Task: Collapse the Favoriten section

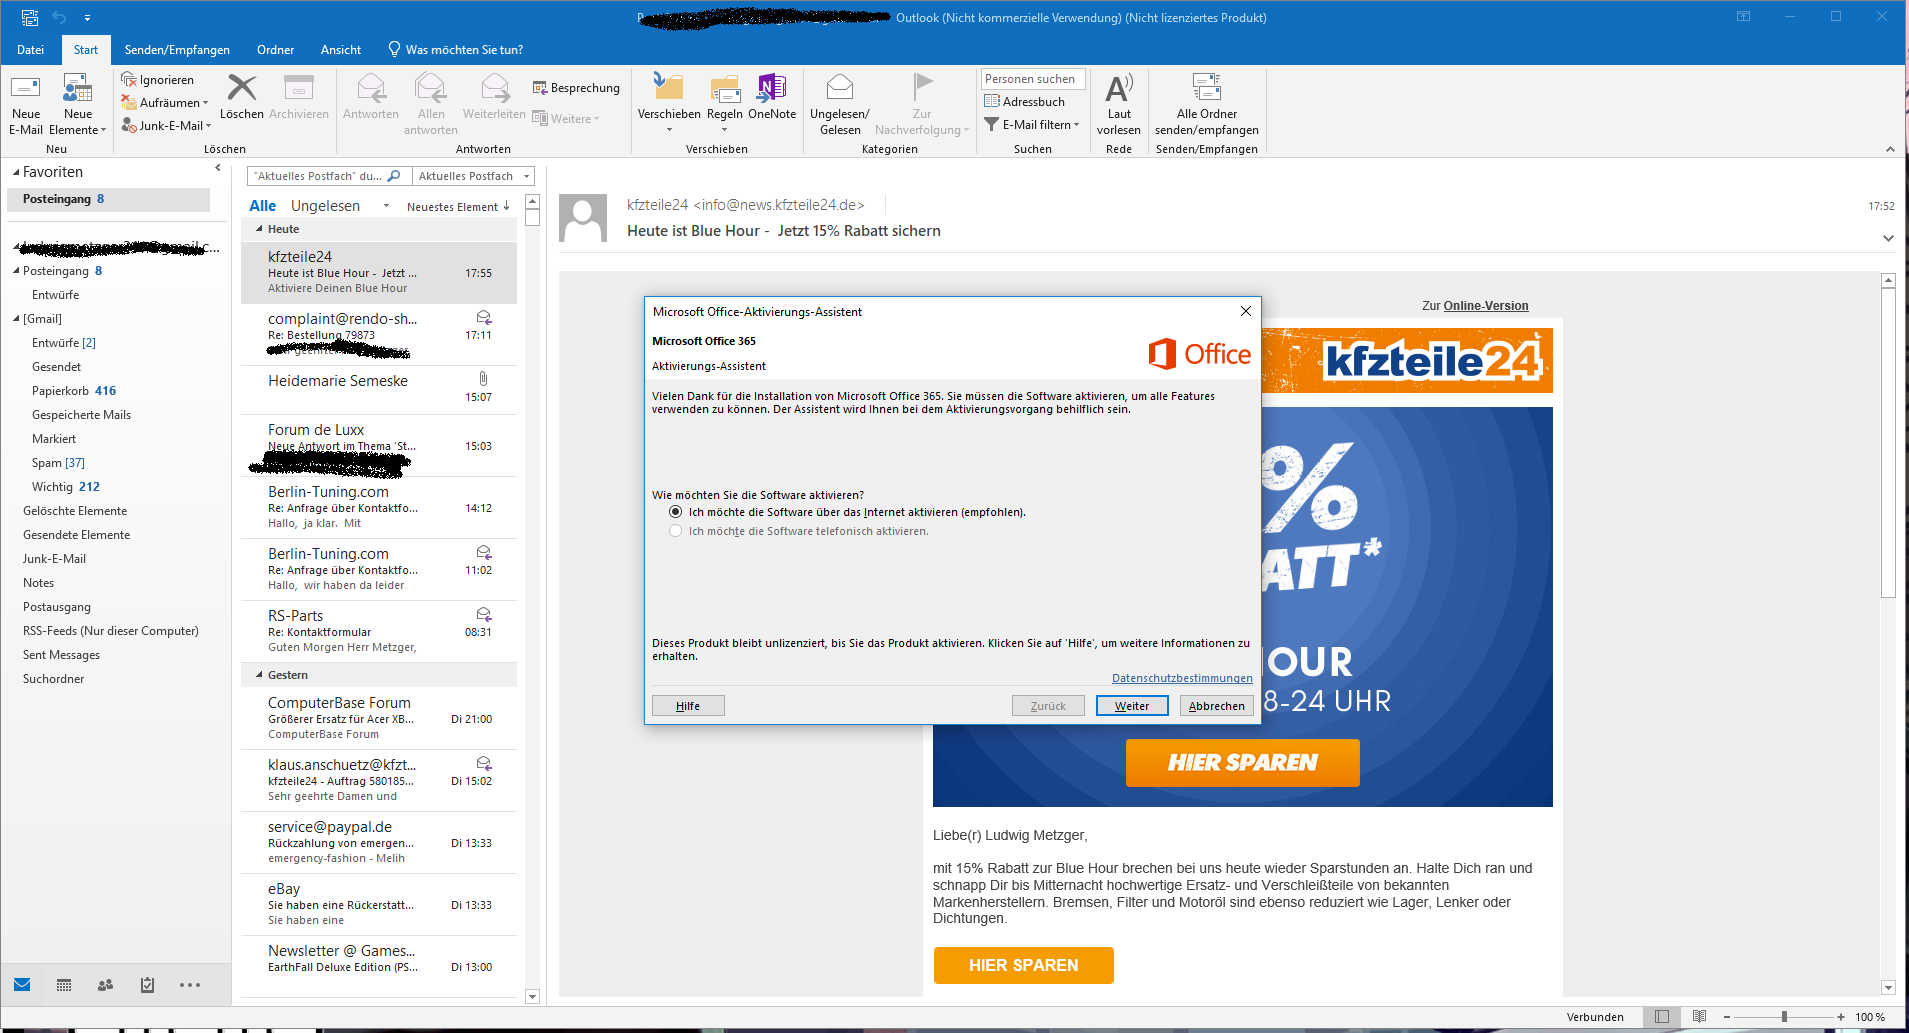Action: pos(16,172)
